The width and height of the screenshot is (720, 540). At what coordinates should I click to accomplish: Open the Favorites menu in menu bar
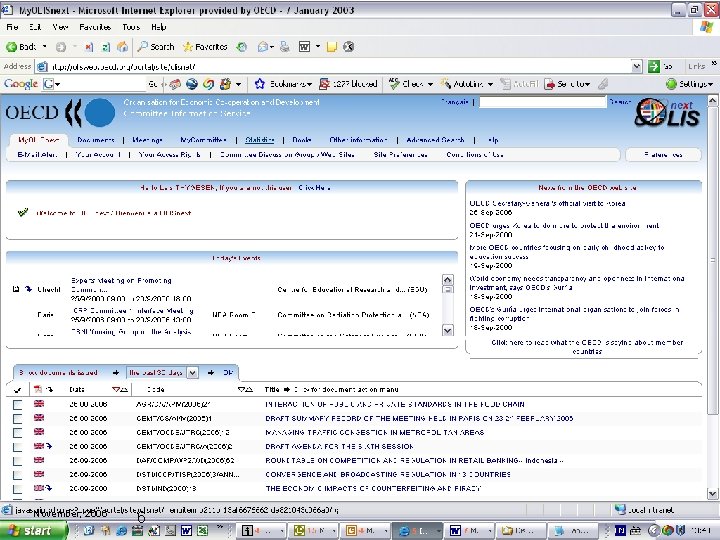[95, 27]
